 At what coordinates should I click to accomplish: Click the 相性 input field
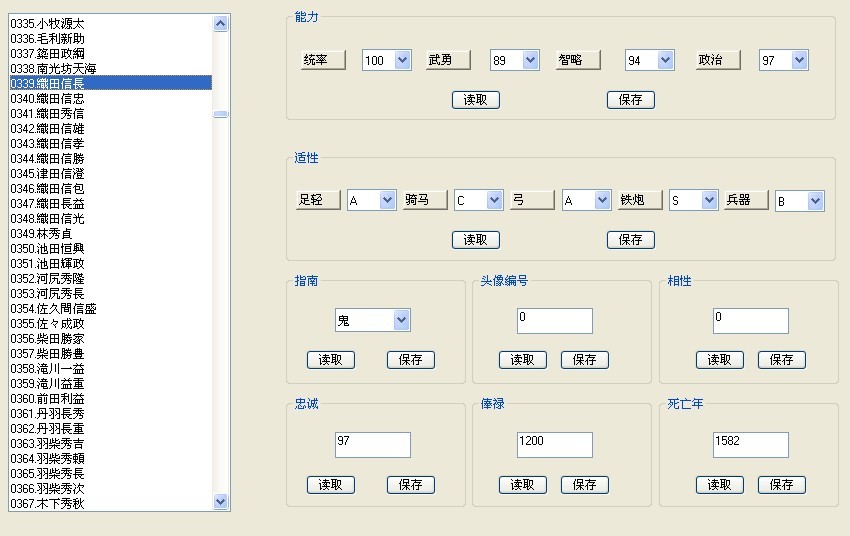pos(750,321)
